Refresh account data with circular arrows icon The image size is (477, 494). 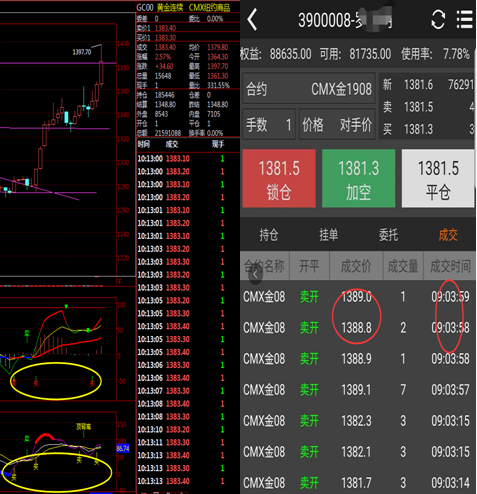pos(438,19)
